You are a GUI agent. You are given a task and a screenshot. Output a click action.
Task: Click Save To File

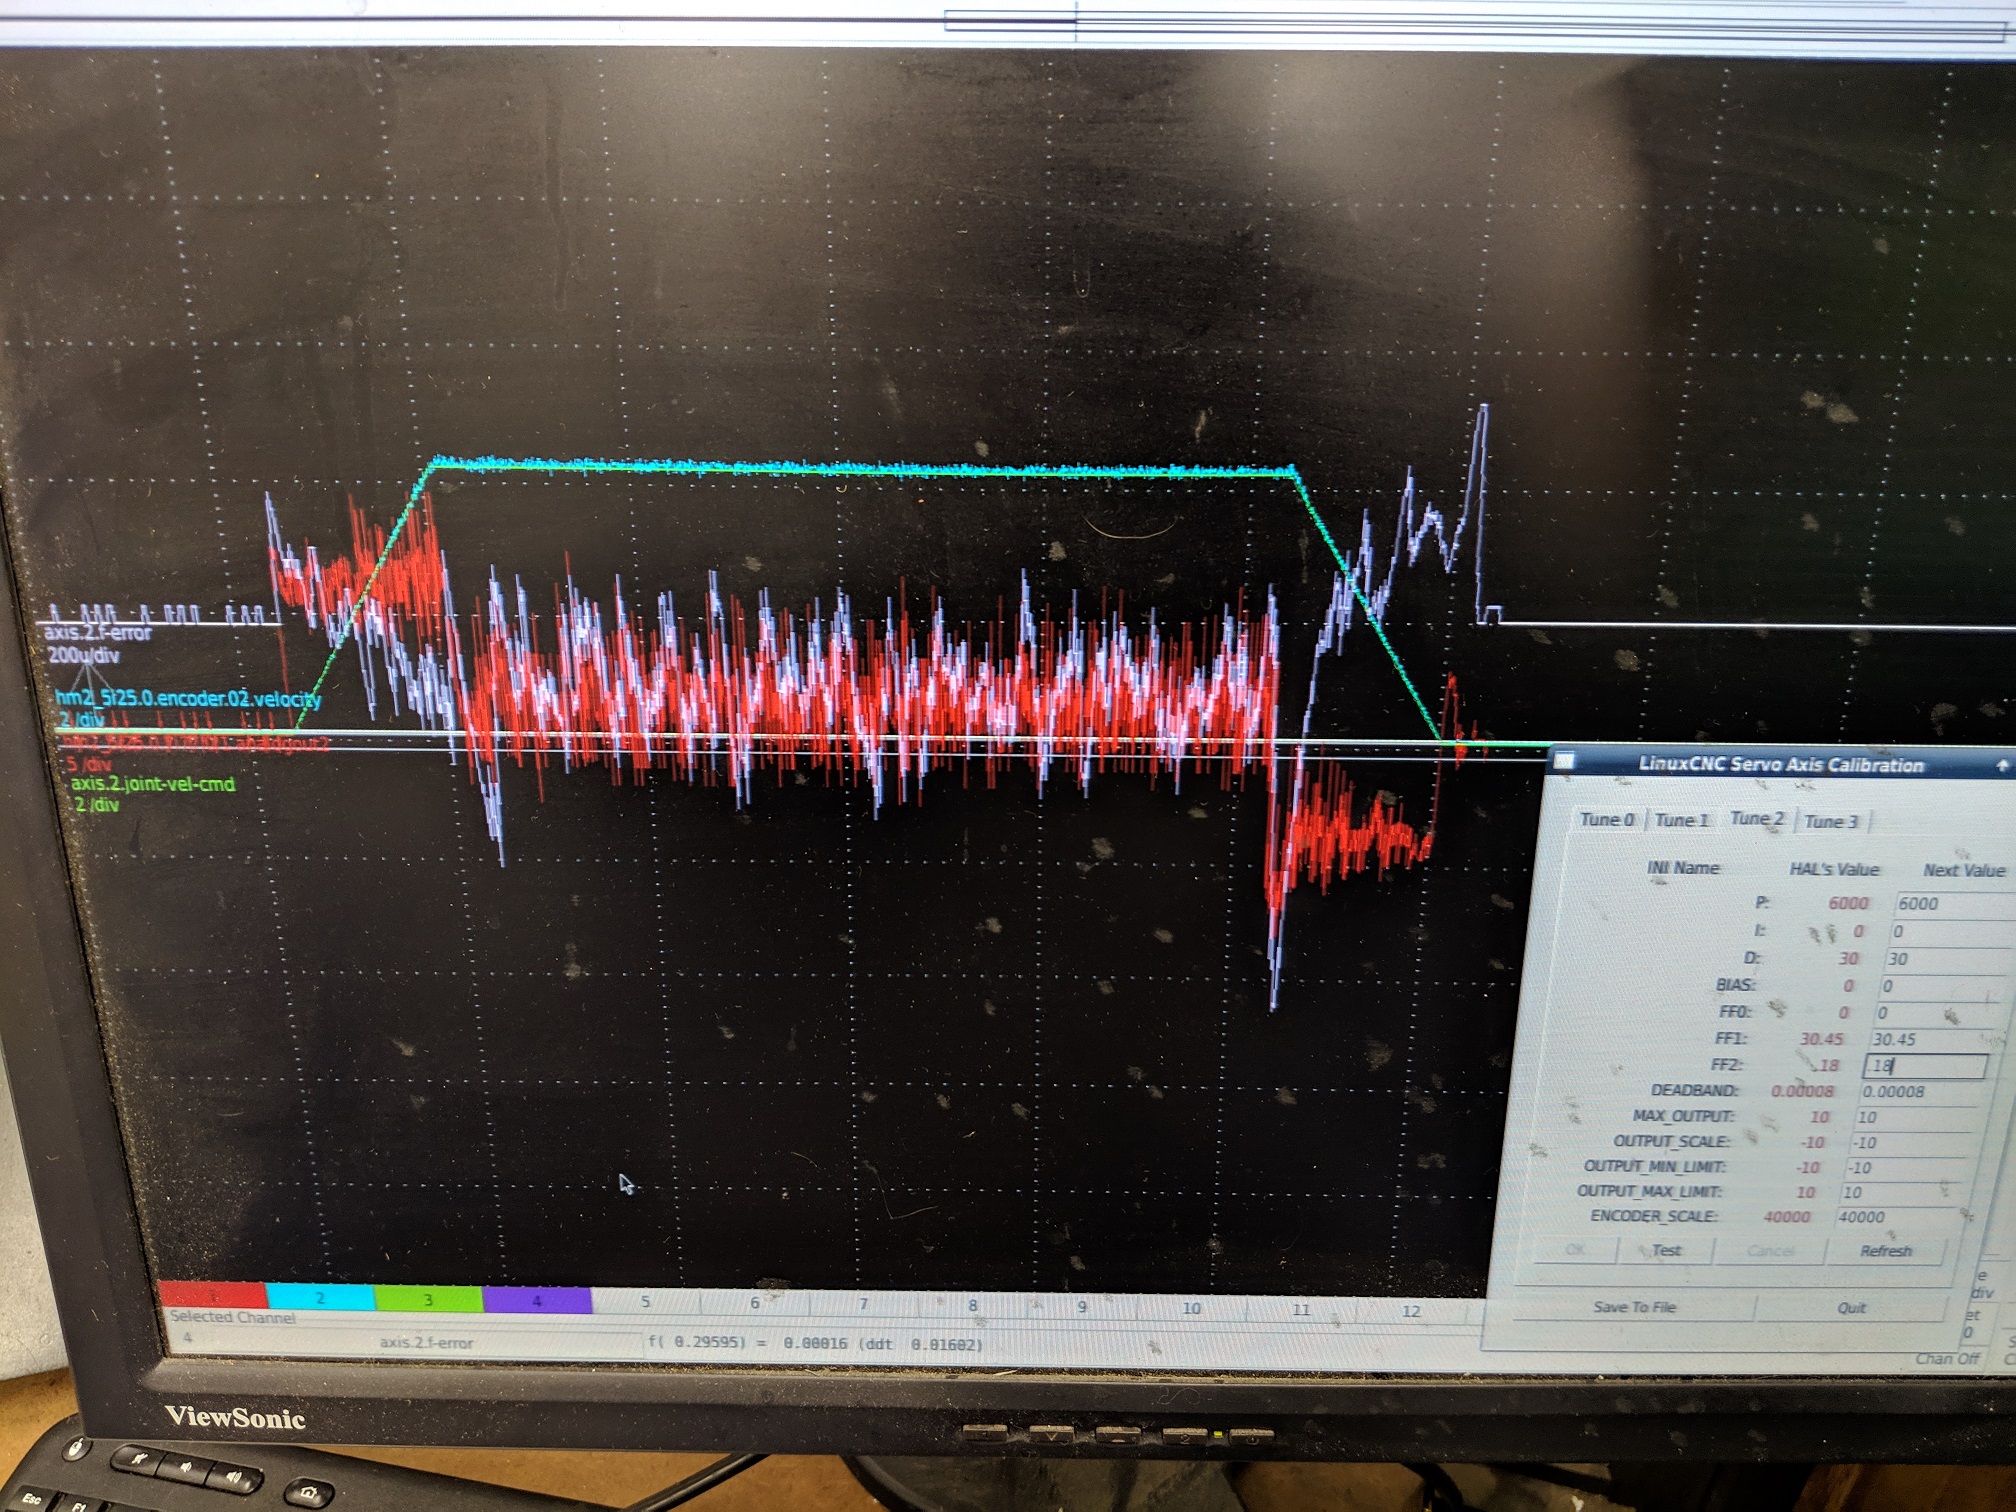pos(1634,1307)
